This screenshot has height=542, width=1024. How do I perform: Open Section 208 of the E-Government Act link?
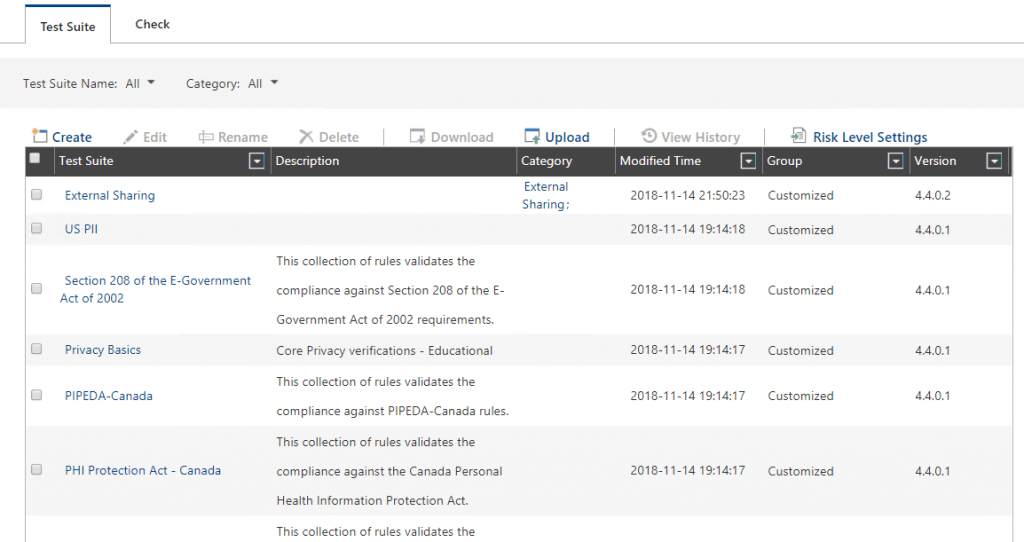click(155, 289)
